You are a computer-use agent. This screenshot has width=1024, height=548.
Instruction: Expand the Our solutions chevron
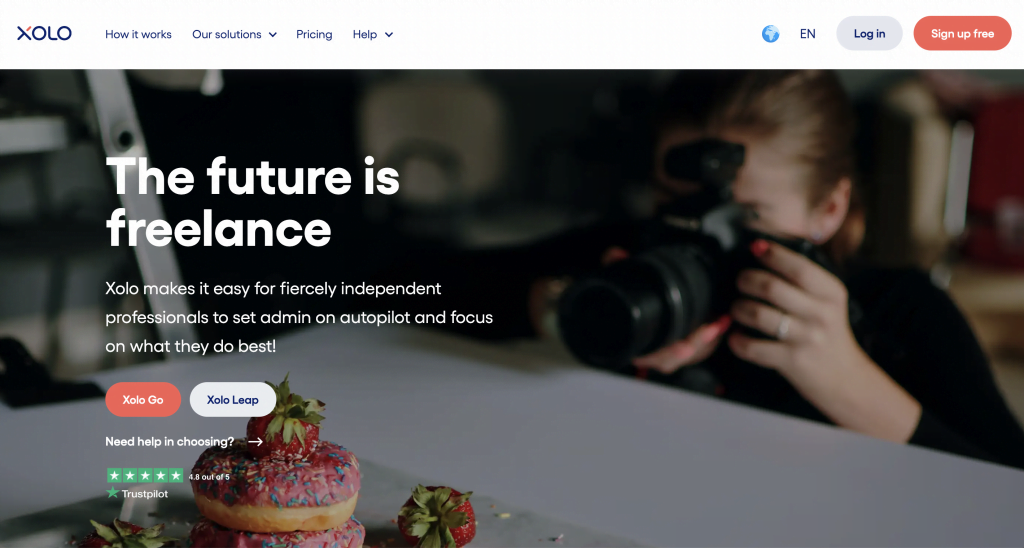[272, 35]
